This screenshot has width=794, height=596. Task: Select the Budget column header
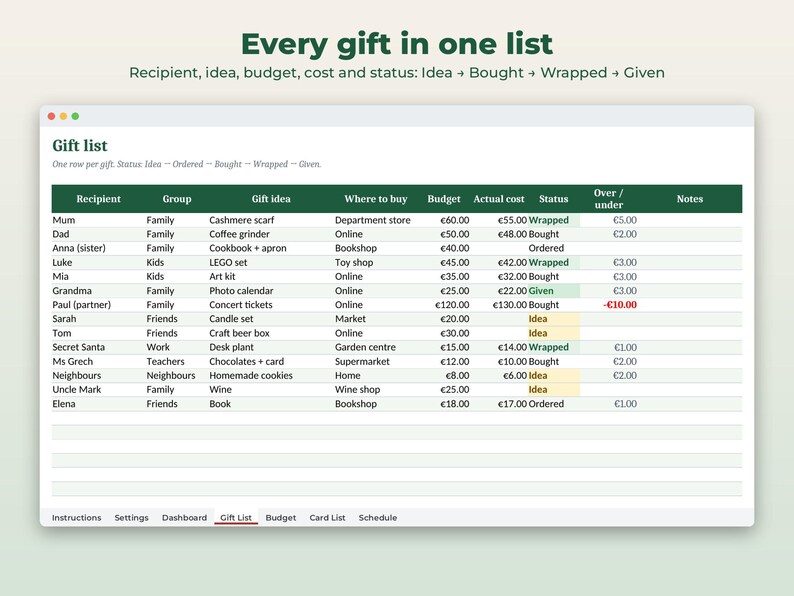click(x=444, y=199)
